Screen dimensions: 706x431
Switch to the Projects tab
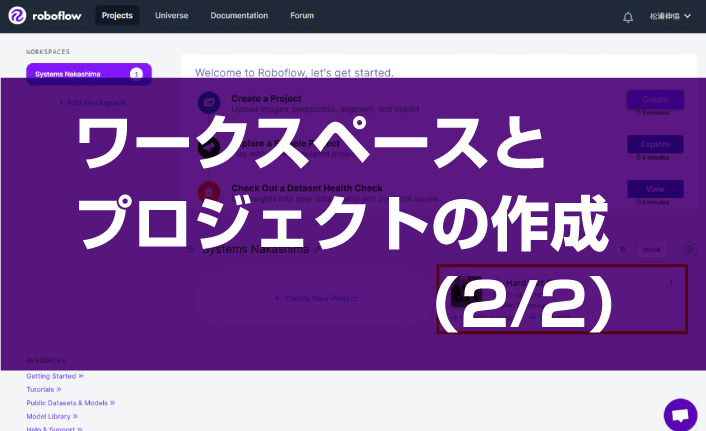click(117, 16)
